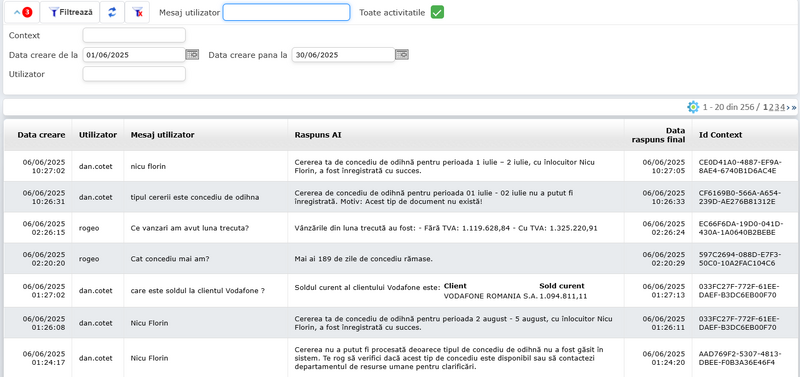
Task: Jump to next page with single arrow
Action: tap(788, 107)
